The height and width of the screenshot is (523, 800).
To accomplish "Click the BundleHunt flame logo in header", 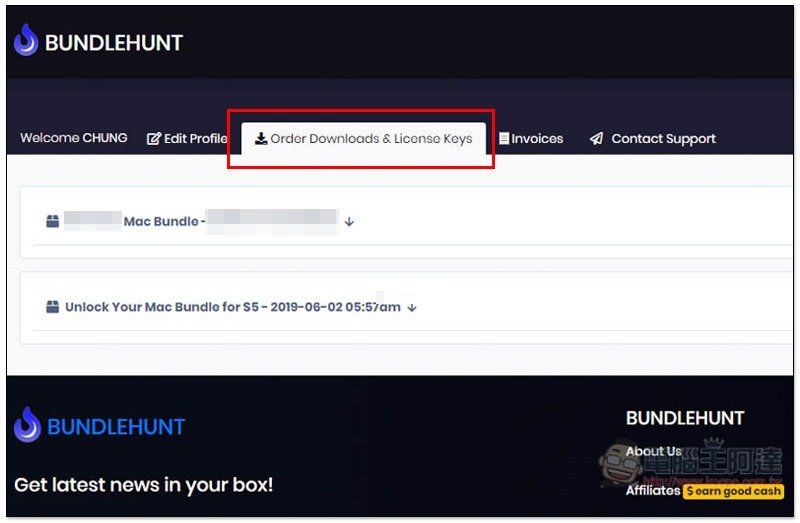I will (x=26, y=40).
